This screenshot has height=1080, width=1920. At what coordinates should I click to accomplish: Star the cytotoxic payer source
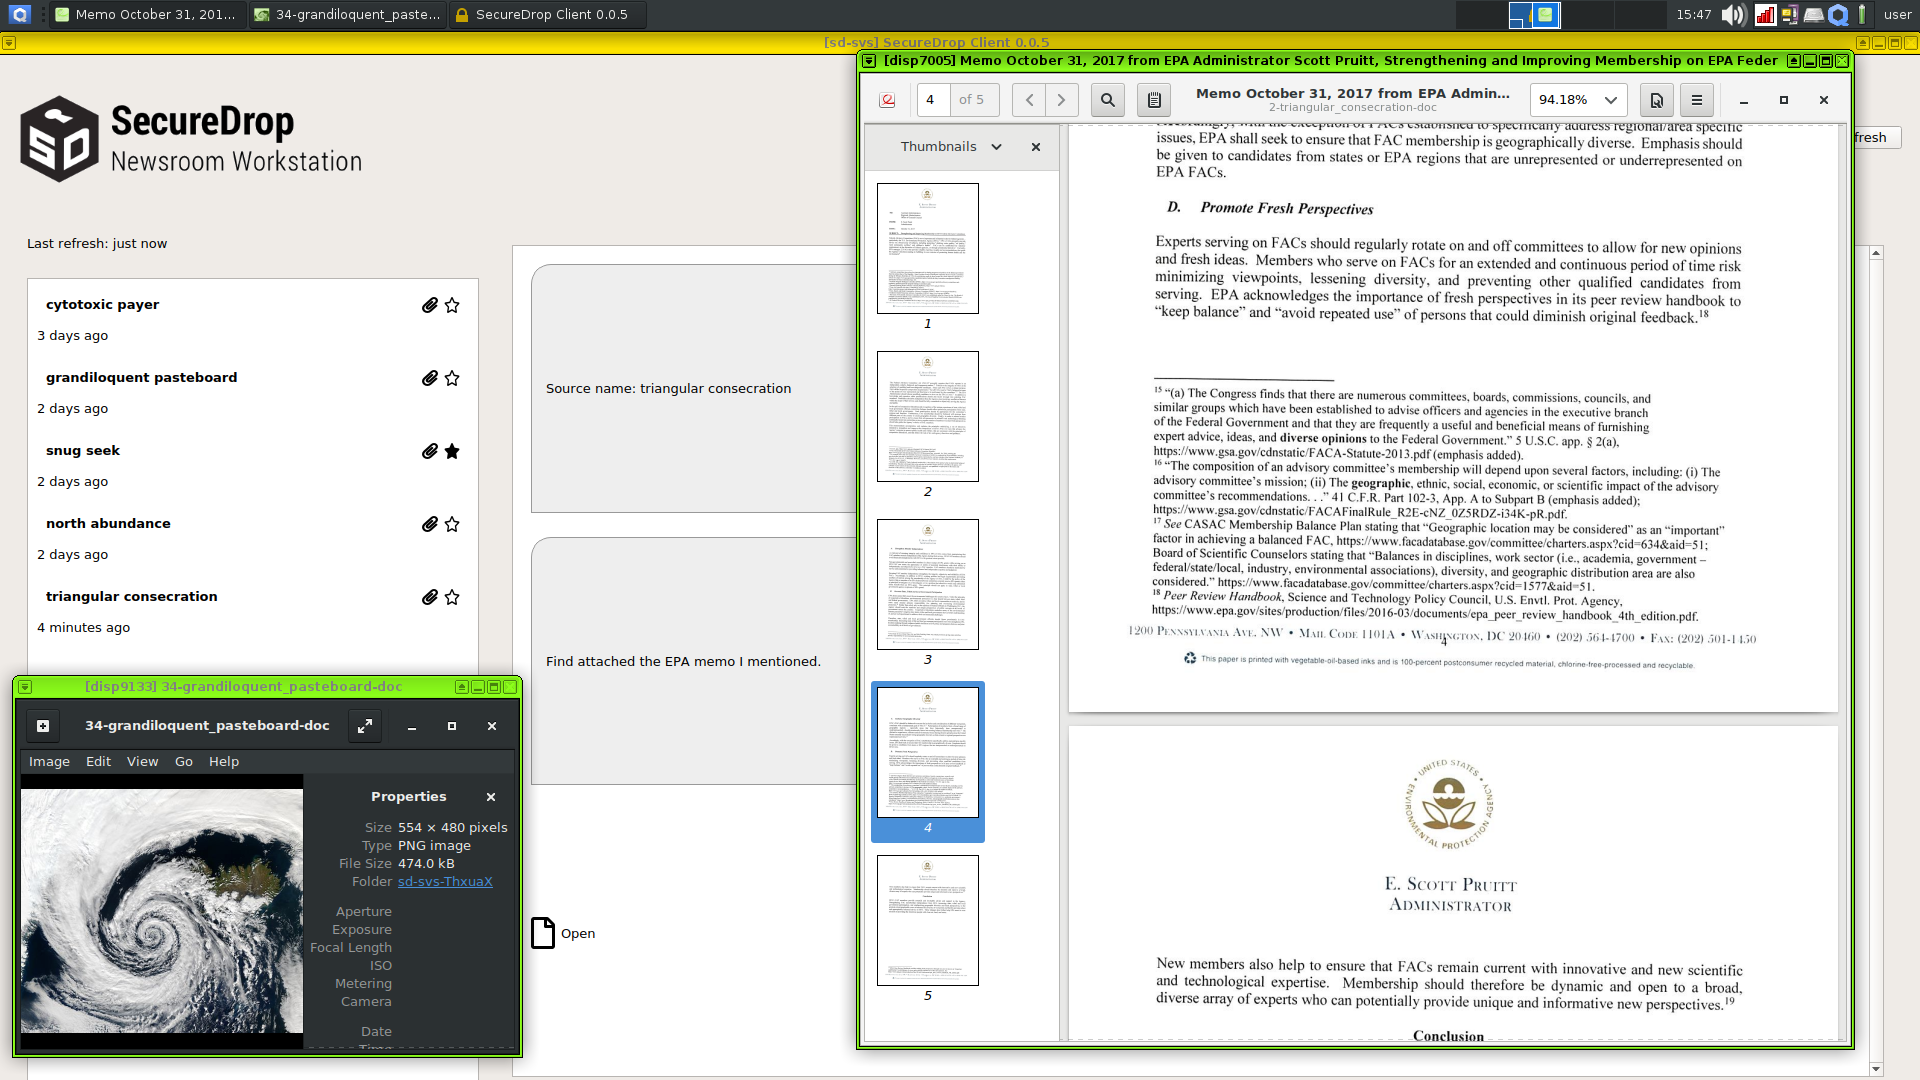click(x=452, y=305)
